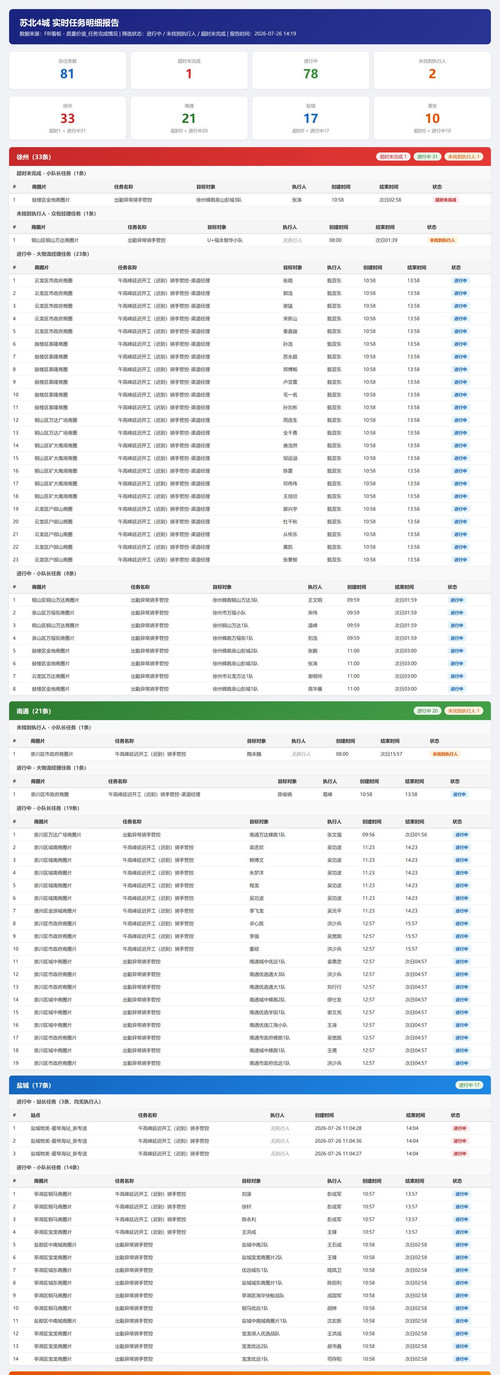The image size is (500, 1375).
Task: Click the end time cell 次日01:39
Action: pos(387,240)
